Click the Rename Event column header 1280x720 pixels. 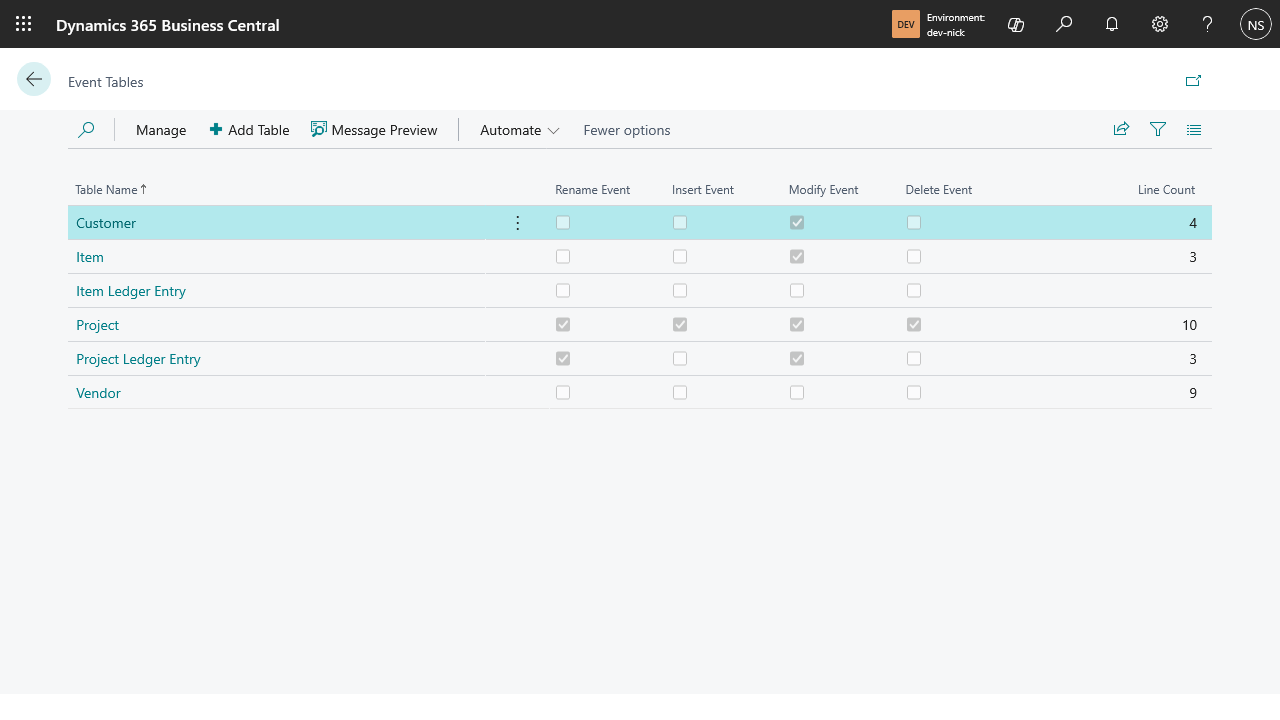point(593,190)
